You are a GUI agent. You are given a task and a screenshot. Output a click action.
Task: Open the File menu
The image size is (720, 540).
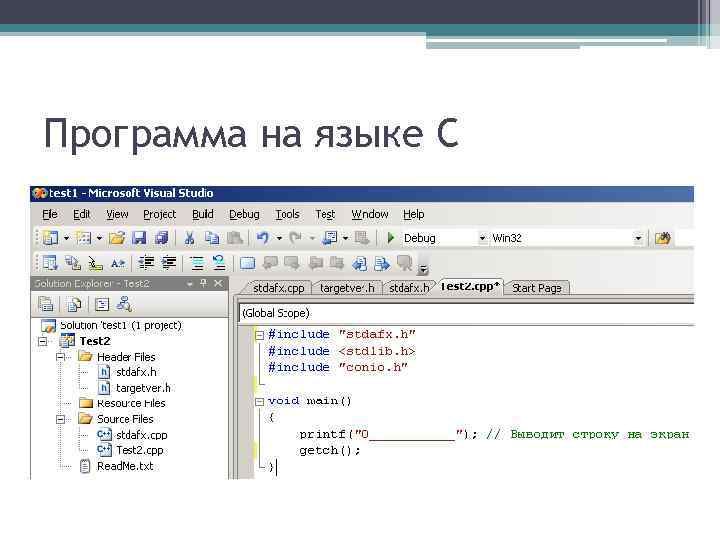50,214
